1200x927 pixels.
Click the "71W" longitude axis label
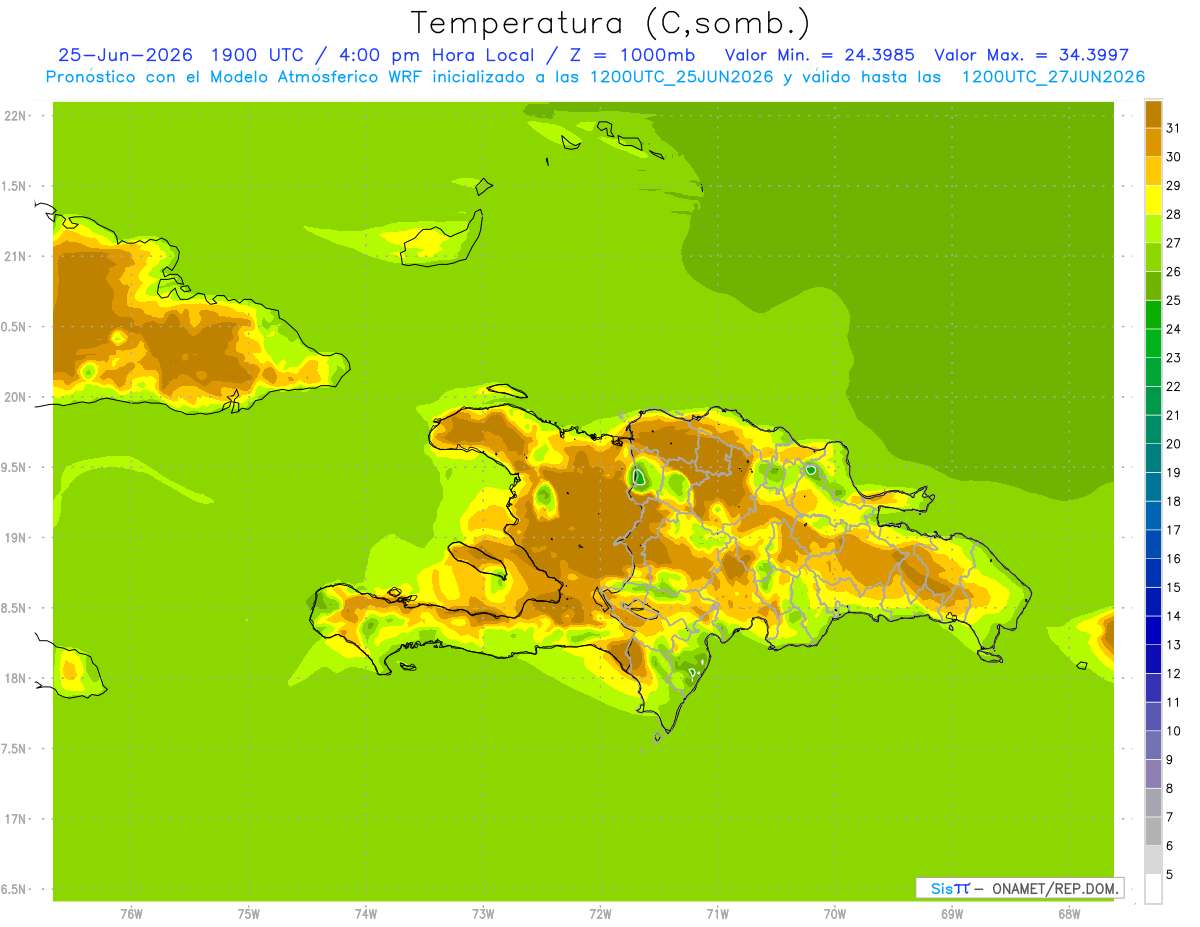(x=717, y=913)
